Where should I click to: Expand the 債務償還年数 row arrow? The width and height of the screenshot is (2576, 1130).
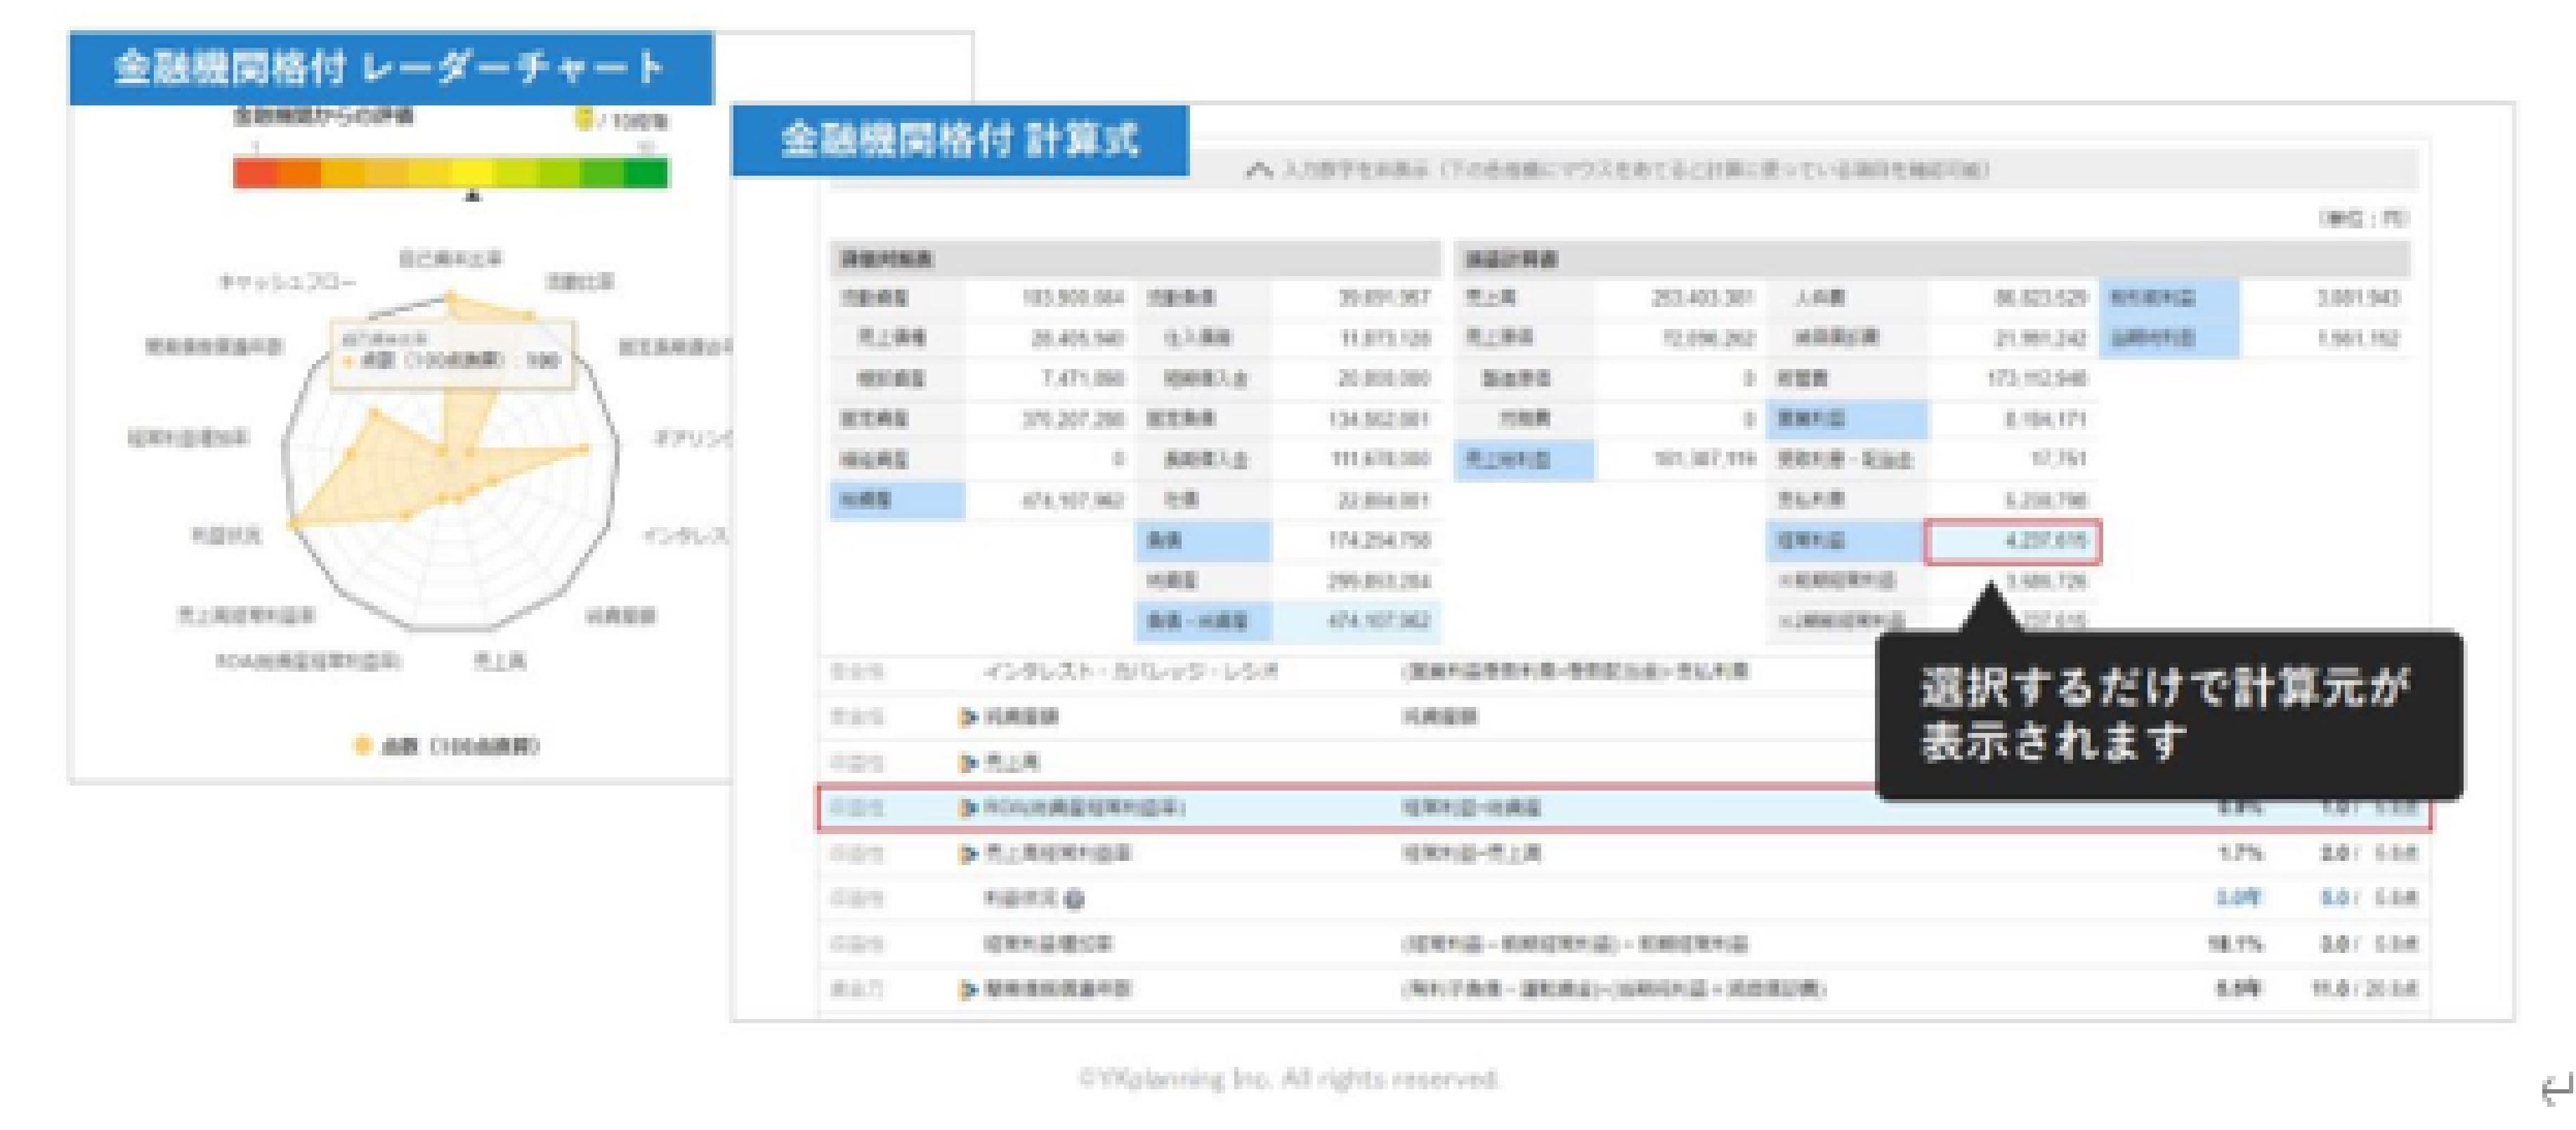click(967, 989)
